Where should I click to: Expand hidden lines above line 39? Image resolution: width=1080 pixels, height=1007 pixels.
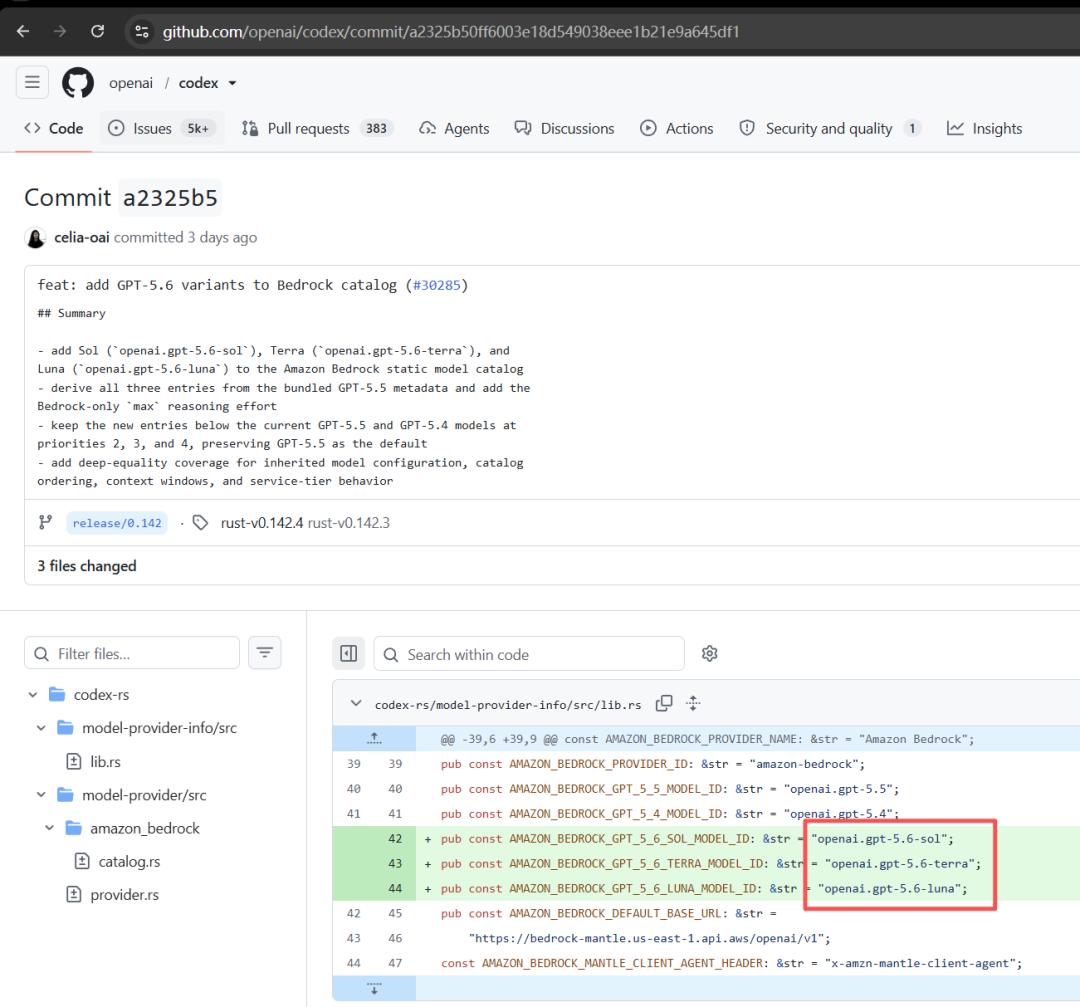coord(374,738)
